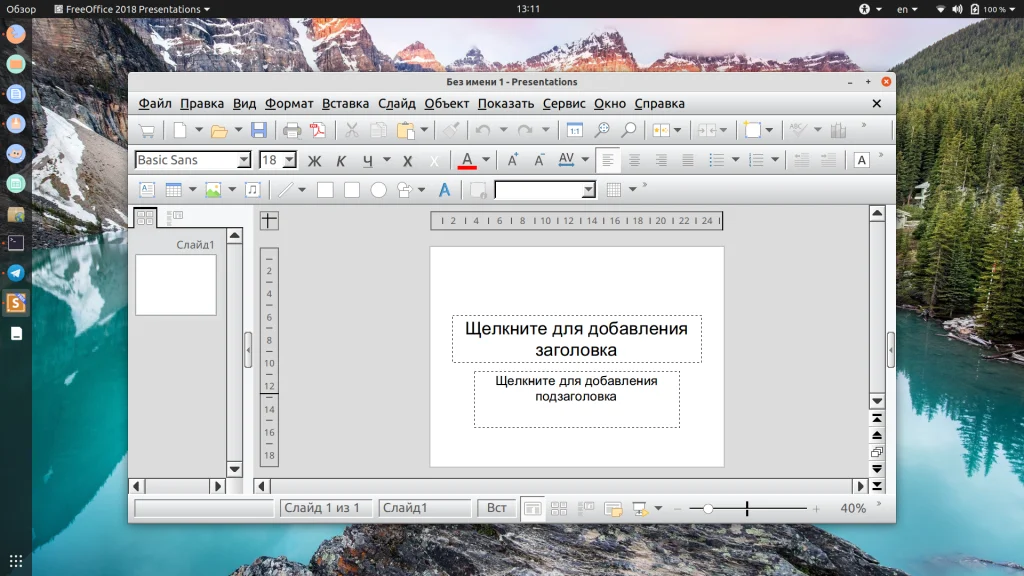Open the Файл menu
Viewport: 1024px width, 576px height.
[155, 103]
